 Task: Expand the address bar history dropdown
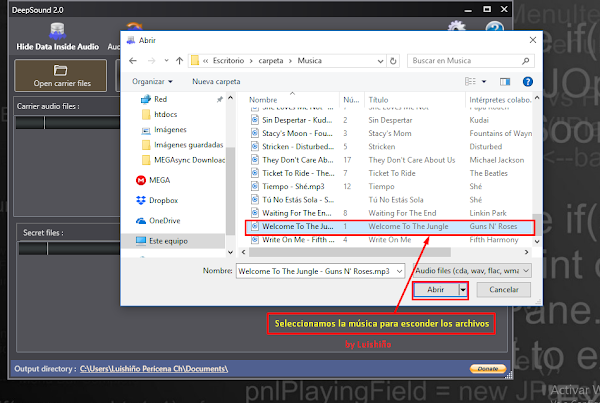(380, 61)
